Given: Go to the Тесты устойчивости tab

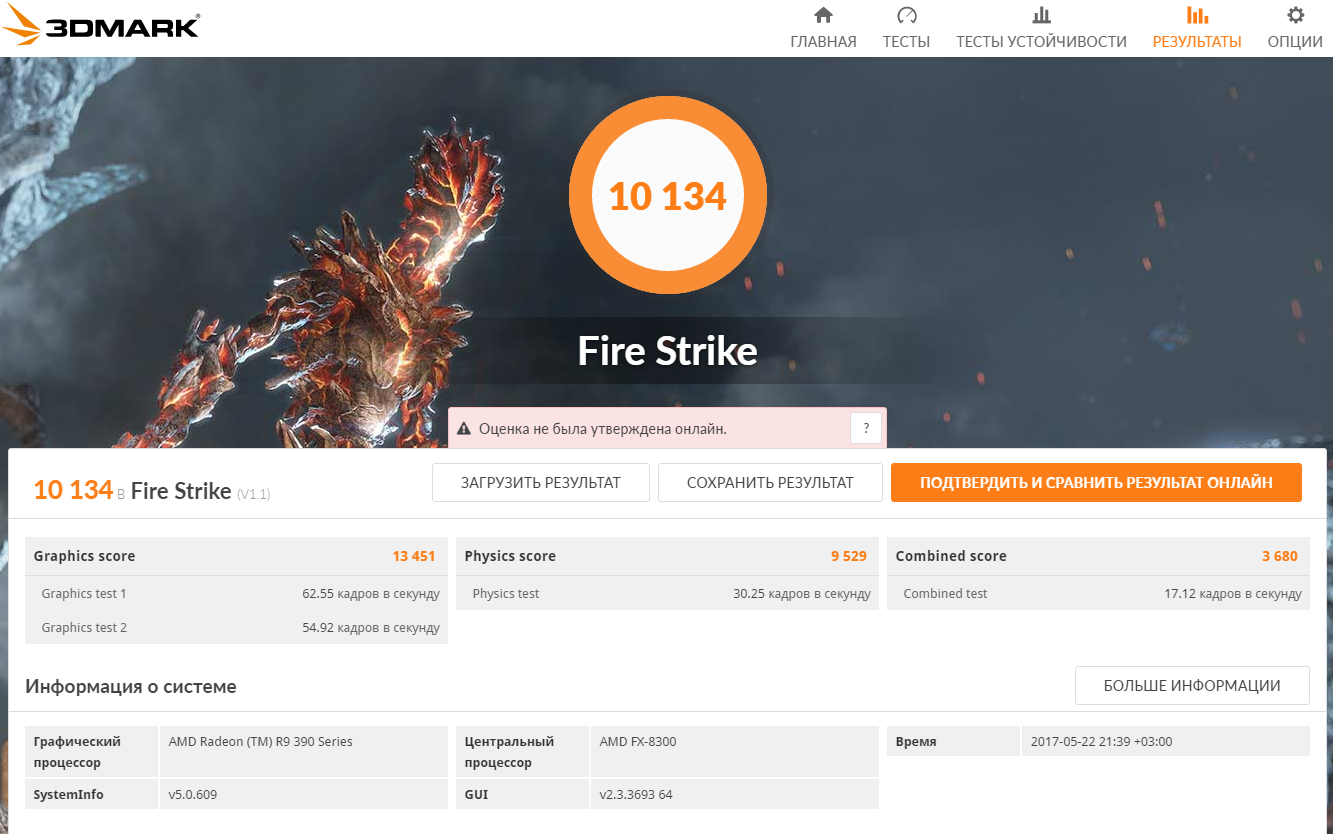Looking at the screenshot, I should (x=1041, y=41).
